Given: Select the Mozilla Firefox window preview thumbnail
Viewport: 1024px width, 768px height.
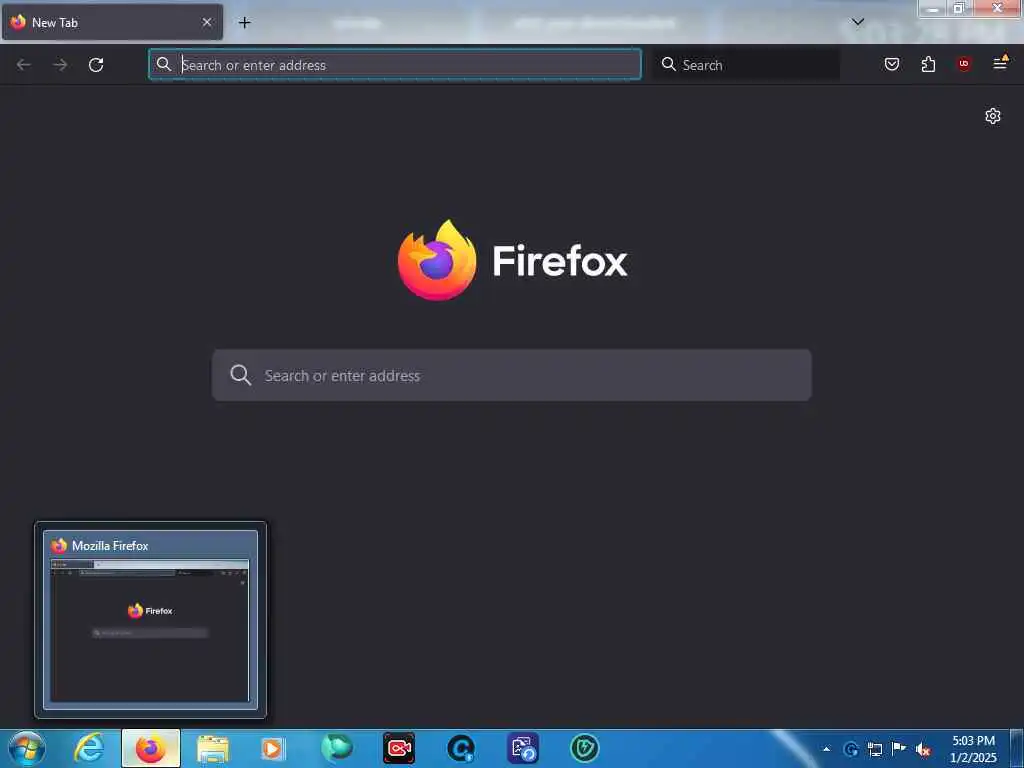Looking at the screenshot, I should (x=150, y=620).
